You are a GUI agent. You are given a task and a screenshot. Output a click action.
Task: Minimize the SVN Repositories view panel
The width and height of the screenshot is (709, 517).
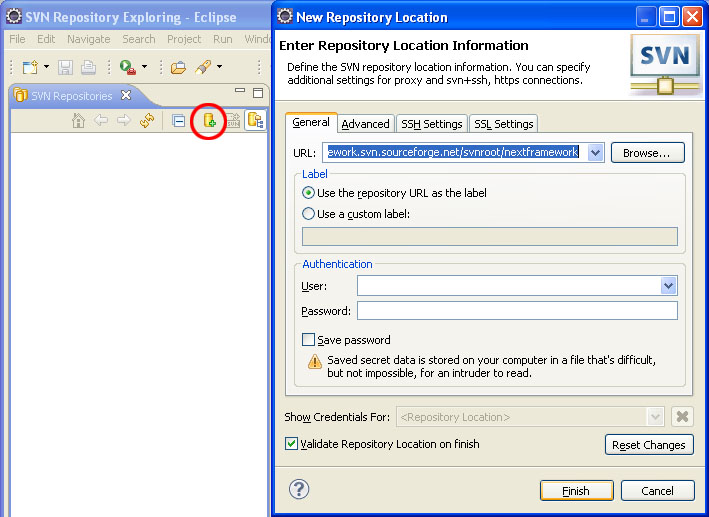(240, 91)
